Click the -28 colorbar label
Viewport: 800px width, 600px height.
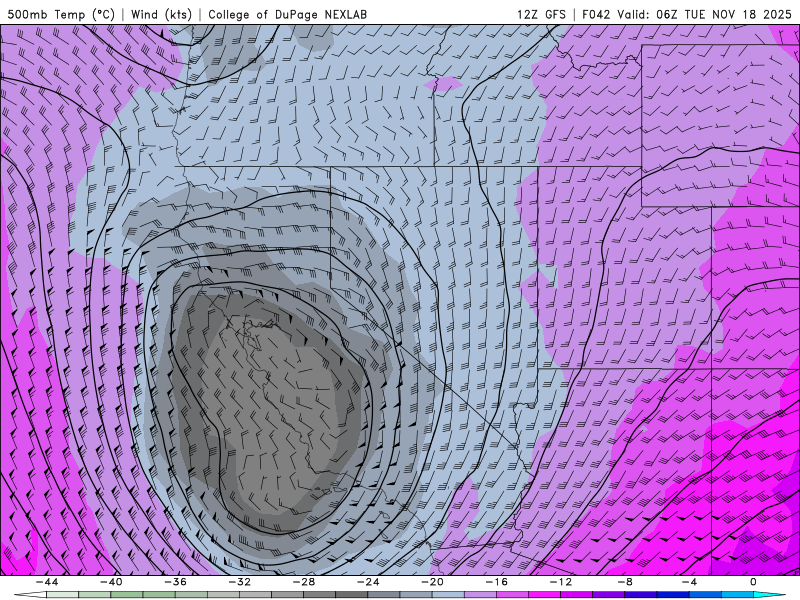(x=304, y=582)
